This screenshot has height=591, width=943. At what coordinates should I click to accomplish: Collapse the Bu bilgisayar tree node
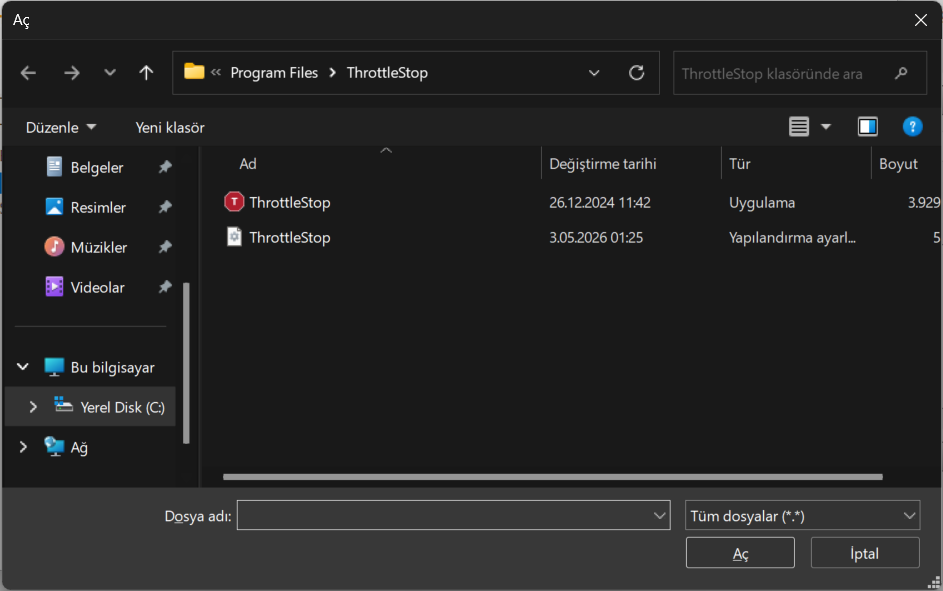pos(23,367)
